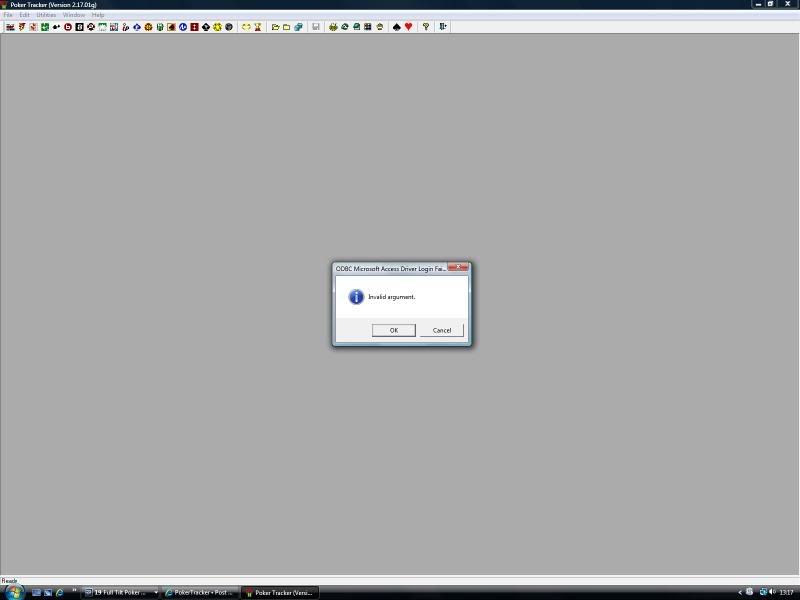Click the volume speaker tray icon

772,592
